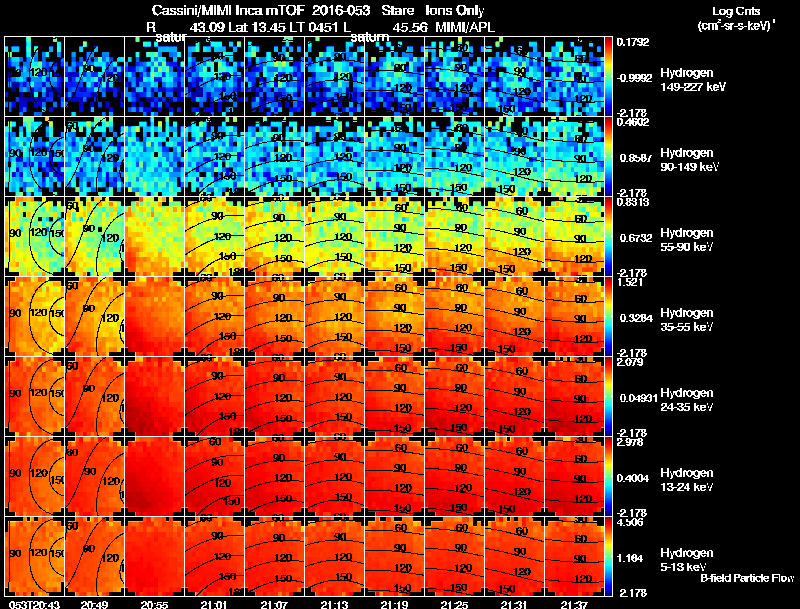Click the colorbar maximum value '4.506'
Screen dimensions: 800x609
pyautogui.click(x=630, y=522)
